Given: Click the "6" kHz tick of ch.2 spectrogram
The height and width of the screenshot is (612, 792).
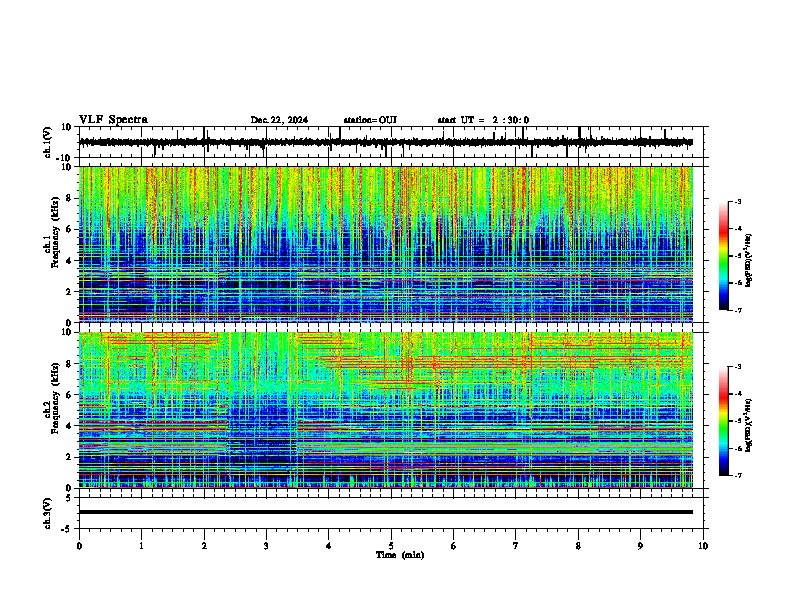Looking at the screenshot, I should 69,395.
